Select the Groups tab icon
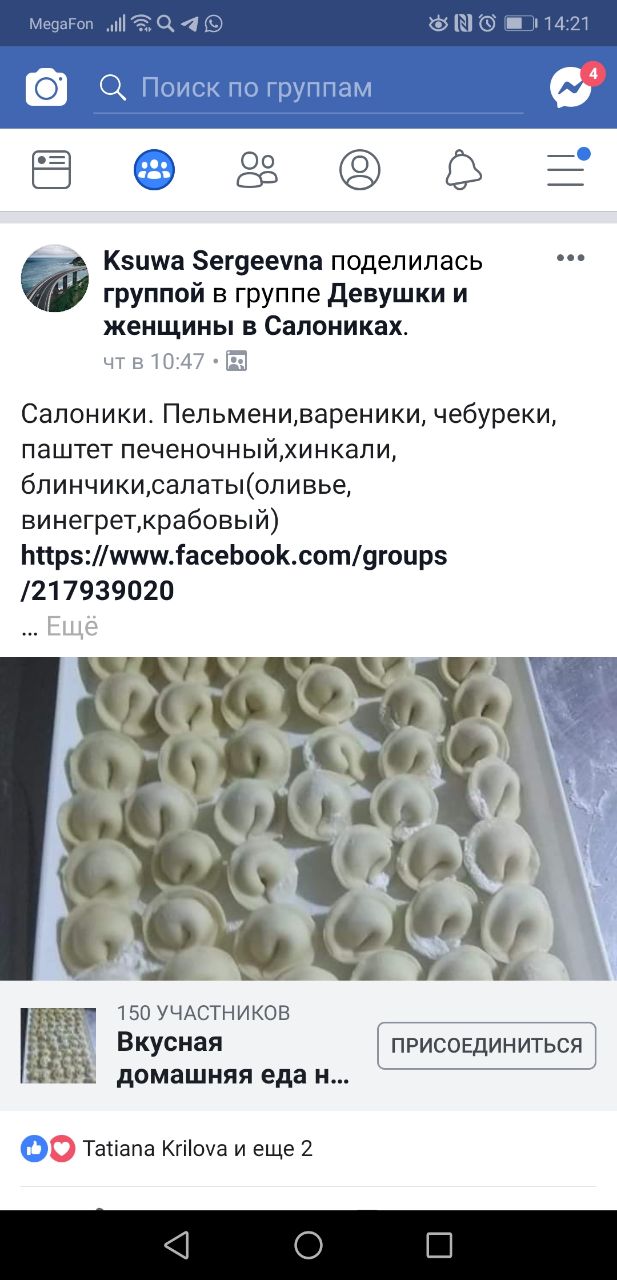This screenshot has height=1280, width=617. point(154,170)
